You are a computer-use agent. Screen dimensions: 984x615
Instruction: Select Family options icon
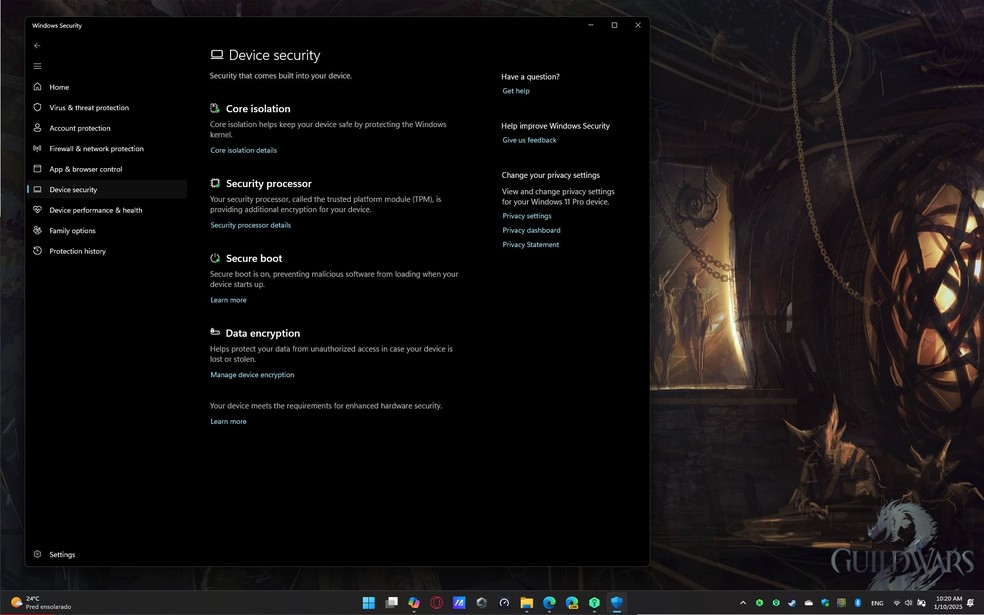coord(38,230)
